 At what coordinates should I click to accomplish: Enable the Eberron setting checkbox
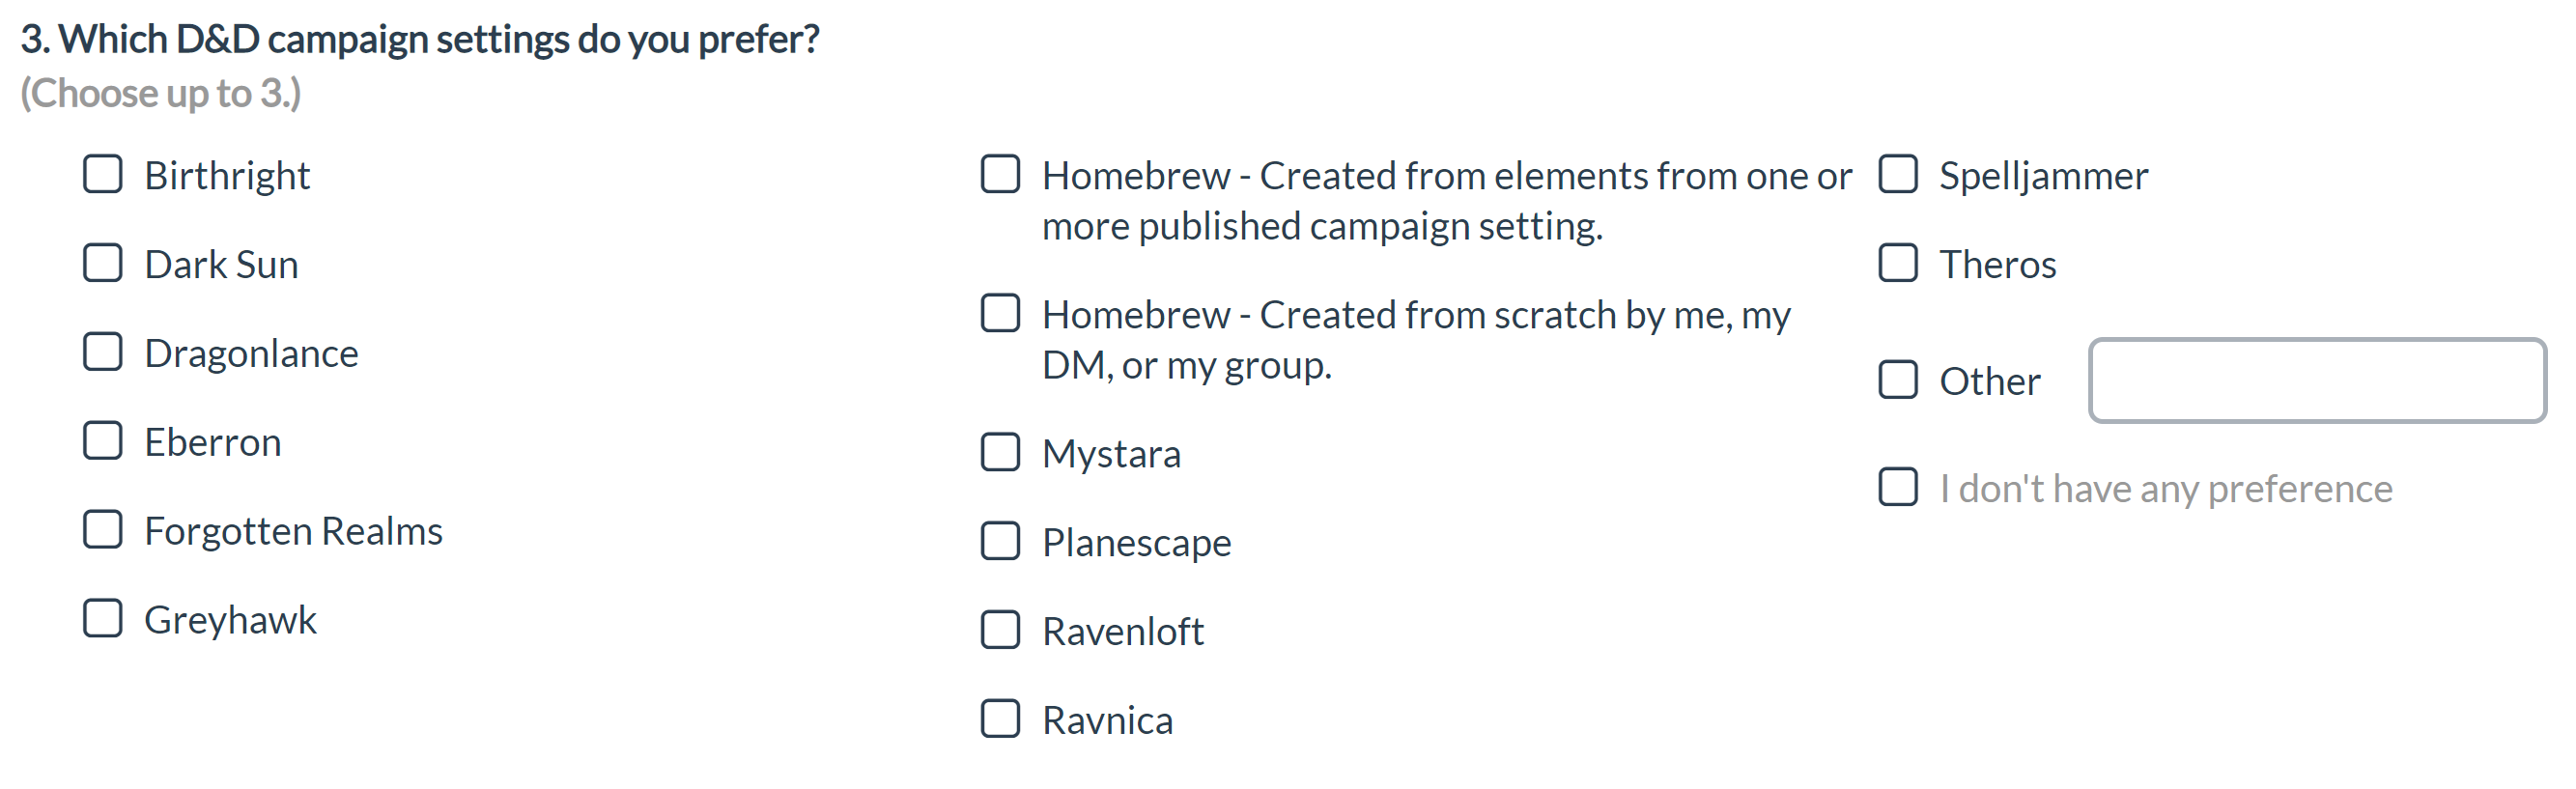103,441
